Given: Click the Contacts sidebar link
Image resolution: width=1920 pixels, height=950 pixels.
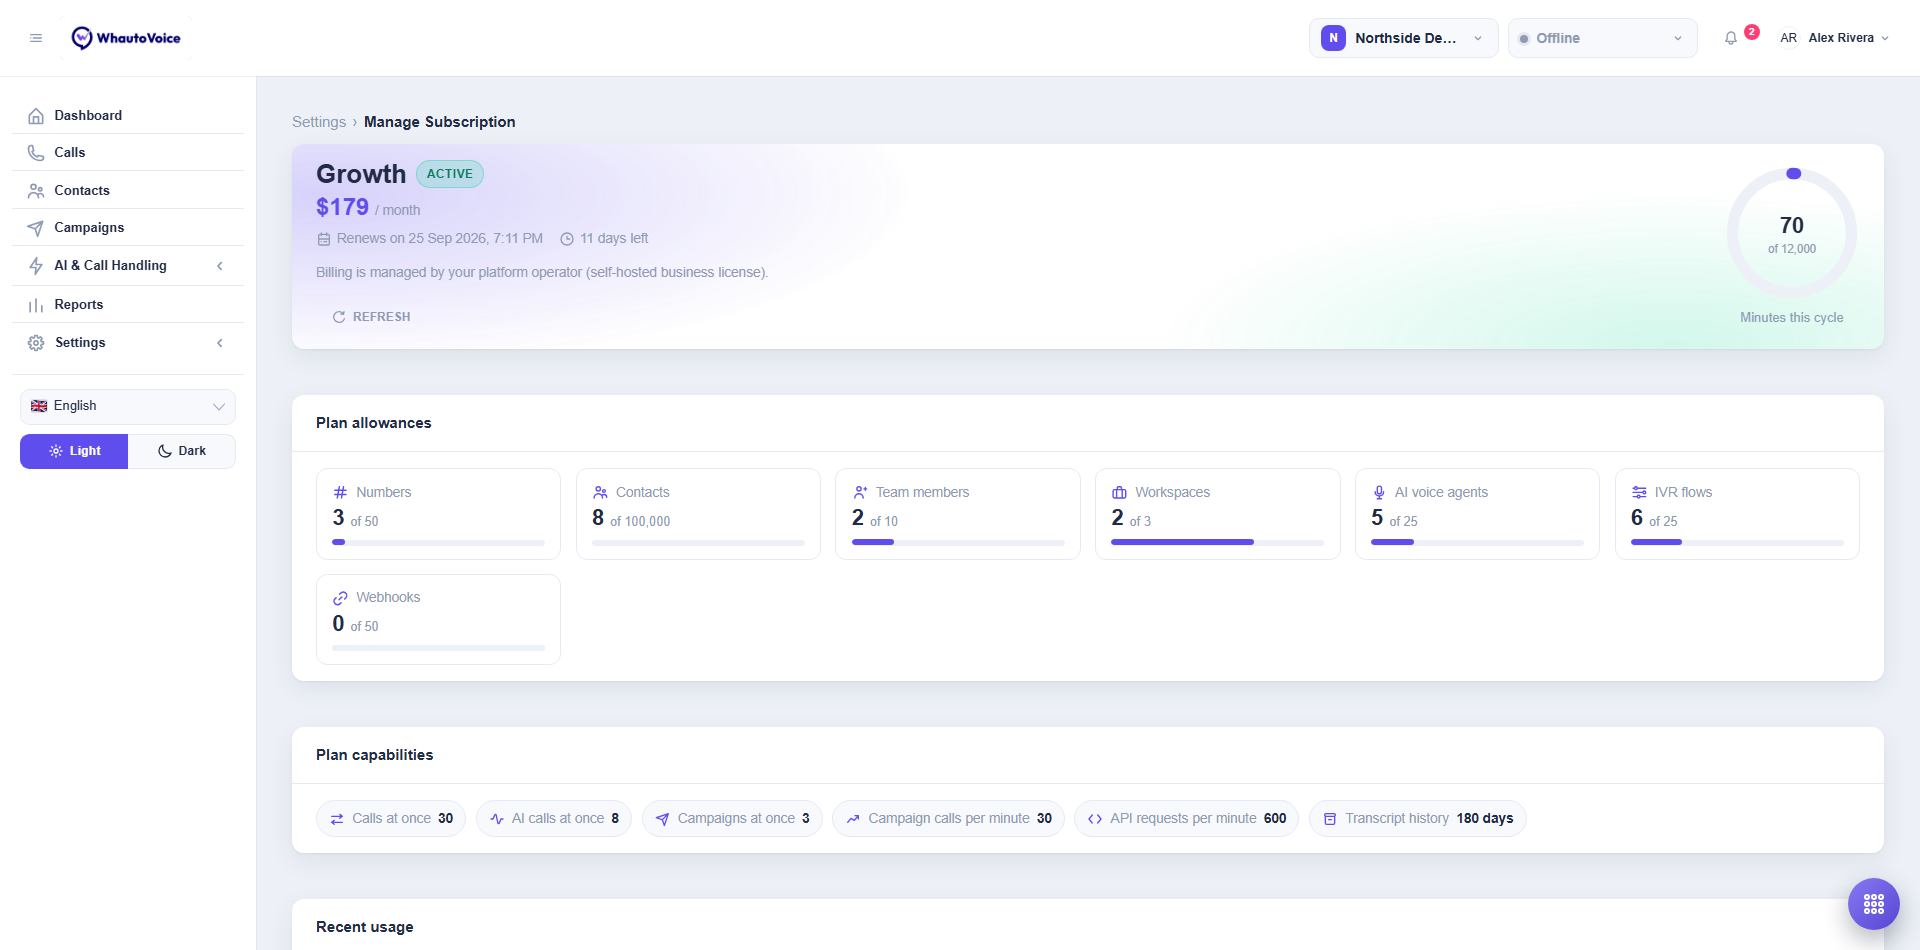Looking at the screenshot, I should point(128,191).
